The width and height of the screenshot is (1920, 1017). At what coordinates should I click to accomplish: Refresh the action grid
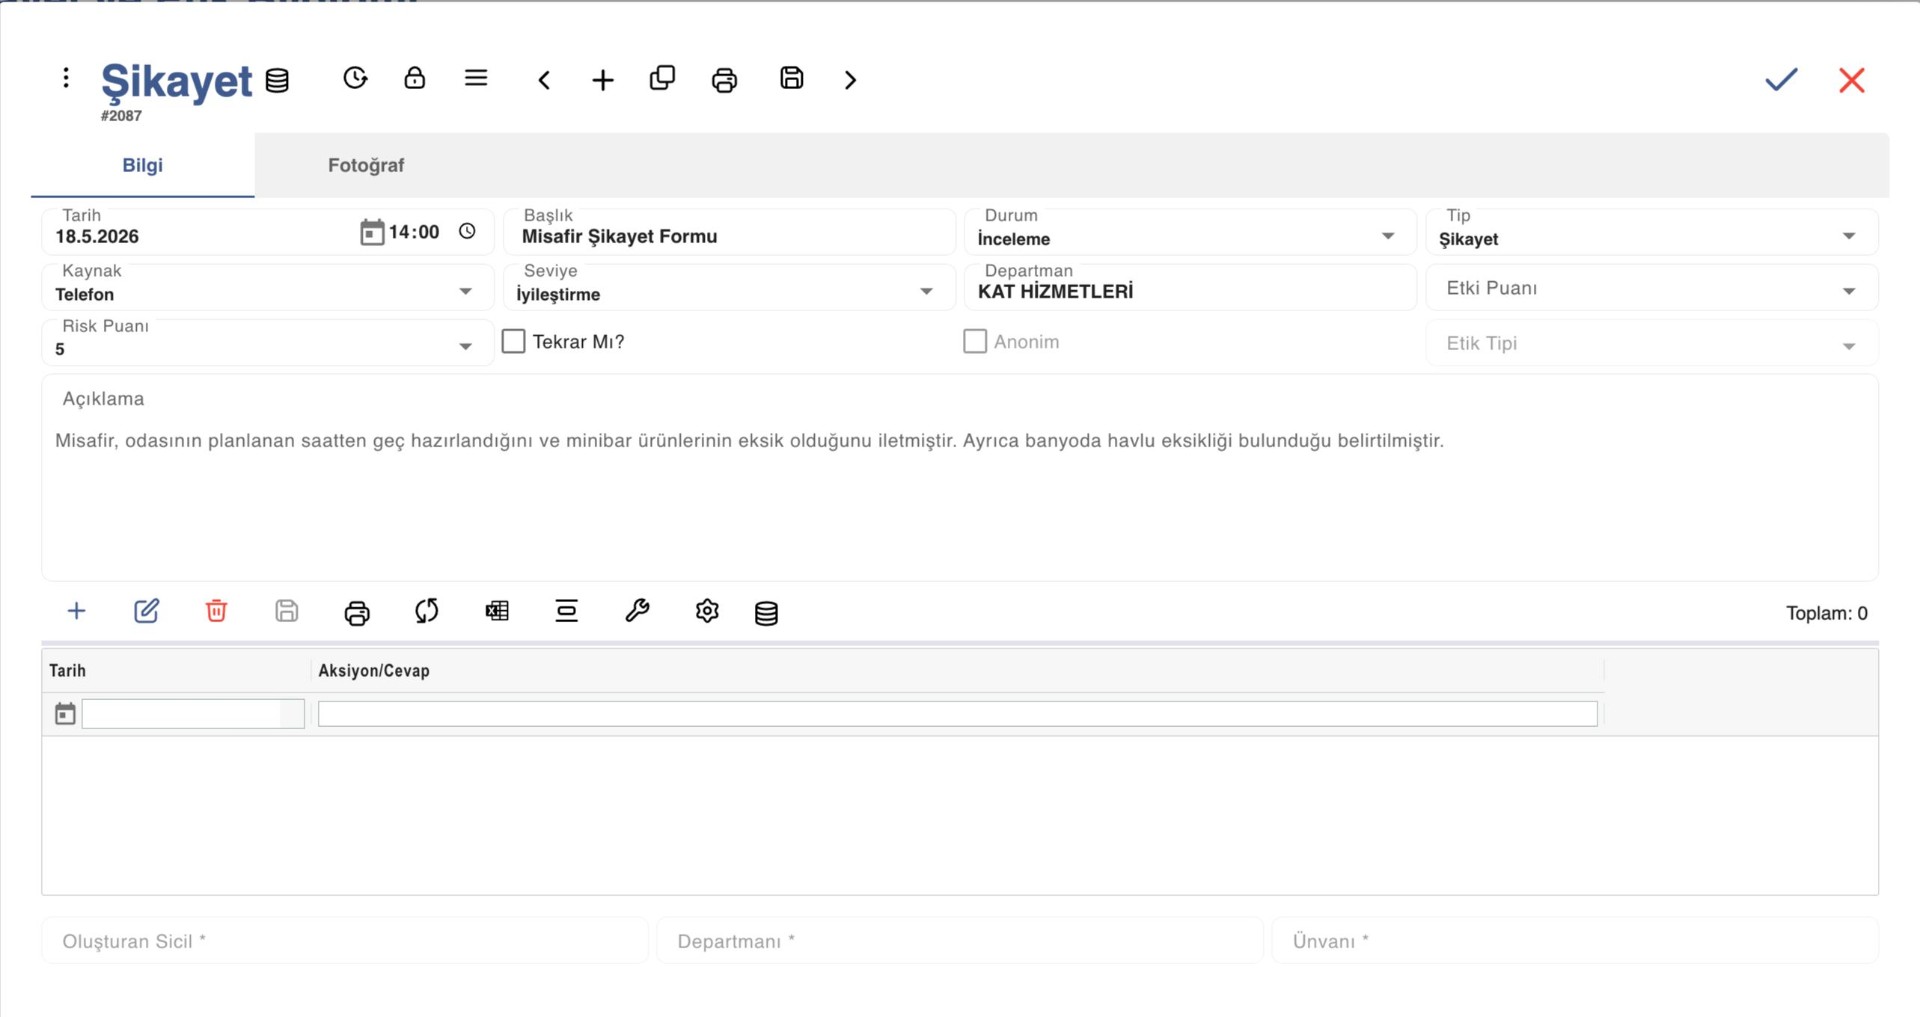pyautogui.click(x=427, y=611)
